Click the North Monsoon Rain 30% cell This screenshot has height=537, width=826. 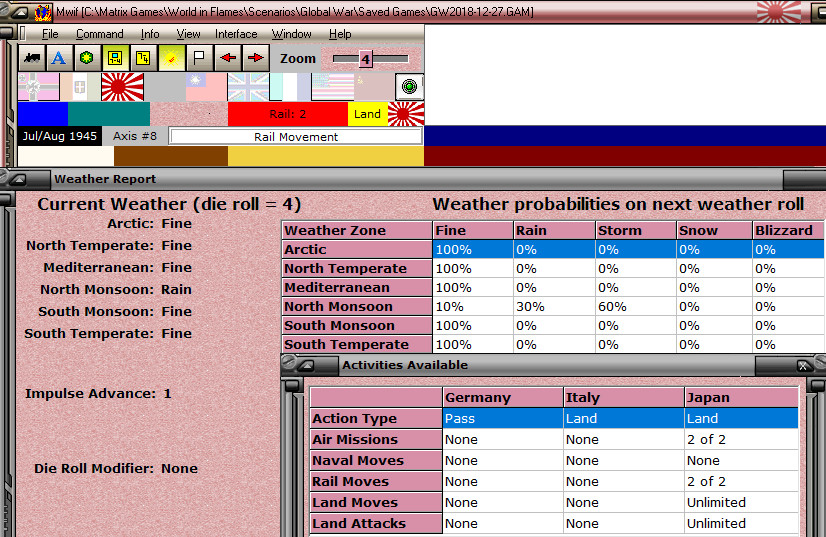pos(554,307)
